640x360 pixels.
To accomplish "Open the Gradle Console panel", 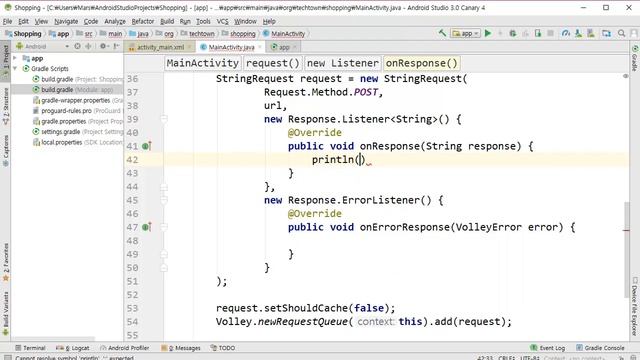I will pyautogui.click(x=600, y=348).
